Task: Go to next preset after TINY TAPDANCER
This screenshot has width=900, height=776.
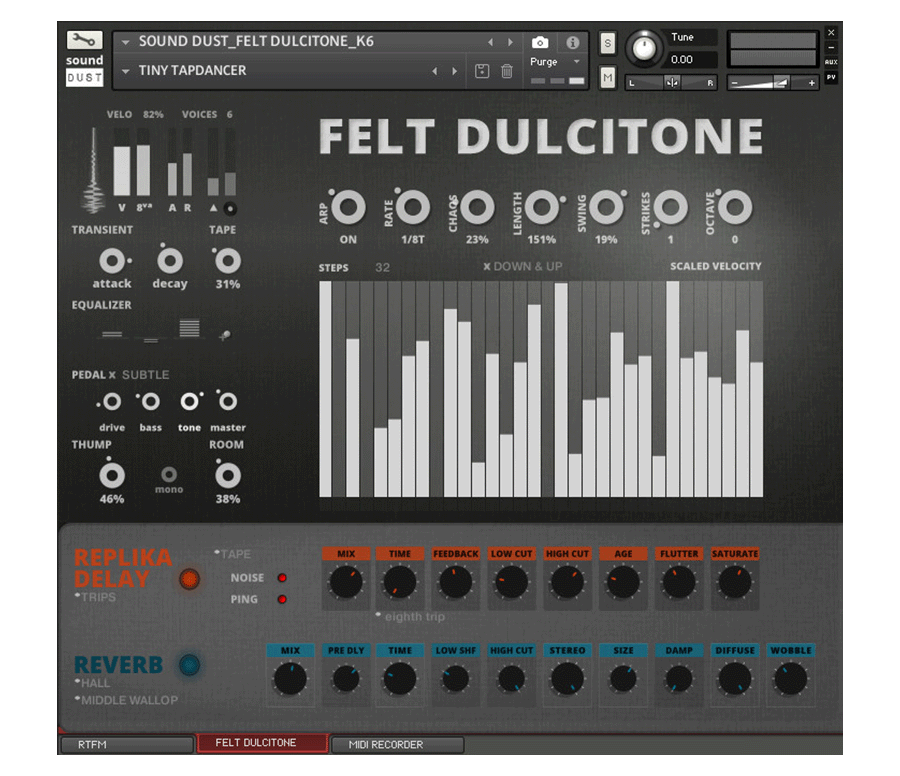Action: 454,71
